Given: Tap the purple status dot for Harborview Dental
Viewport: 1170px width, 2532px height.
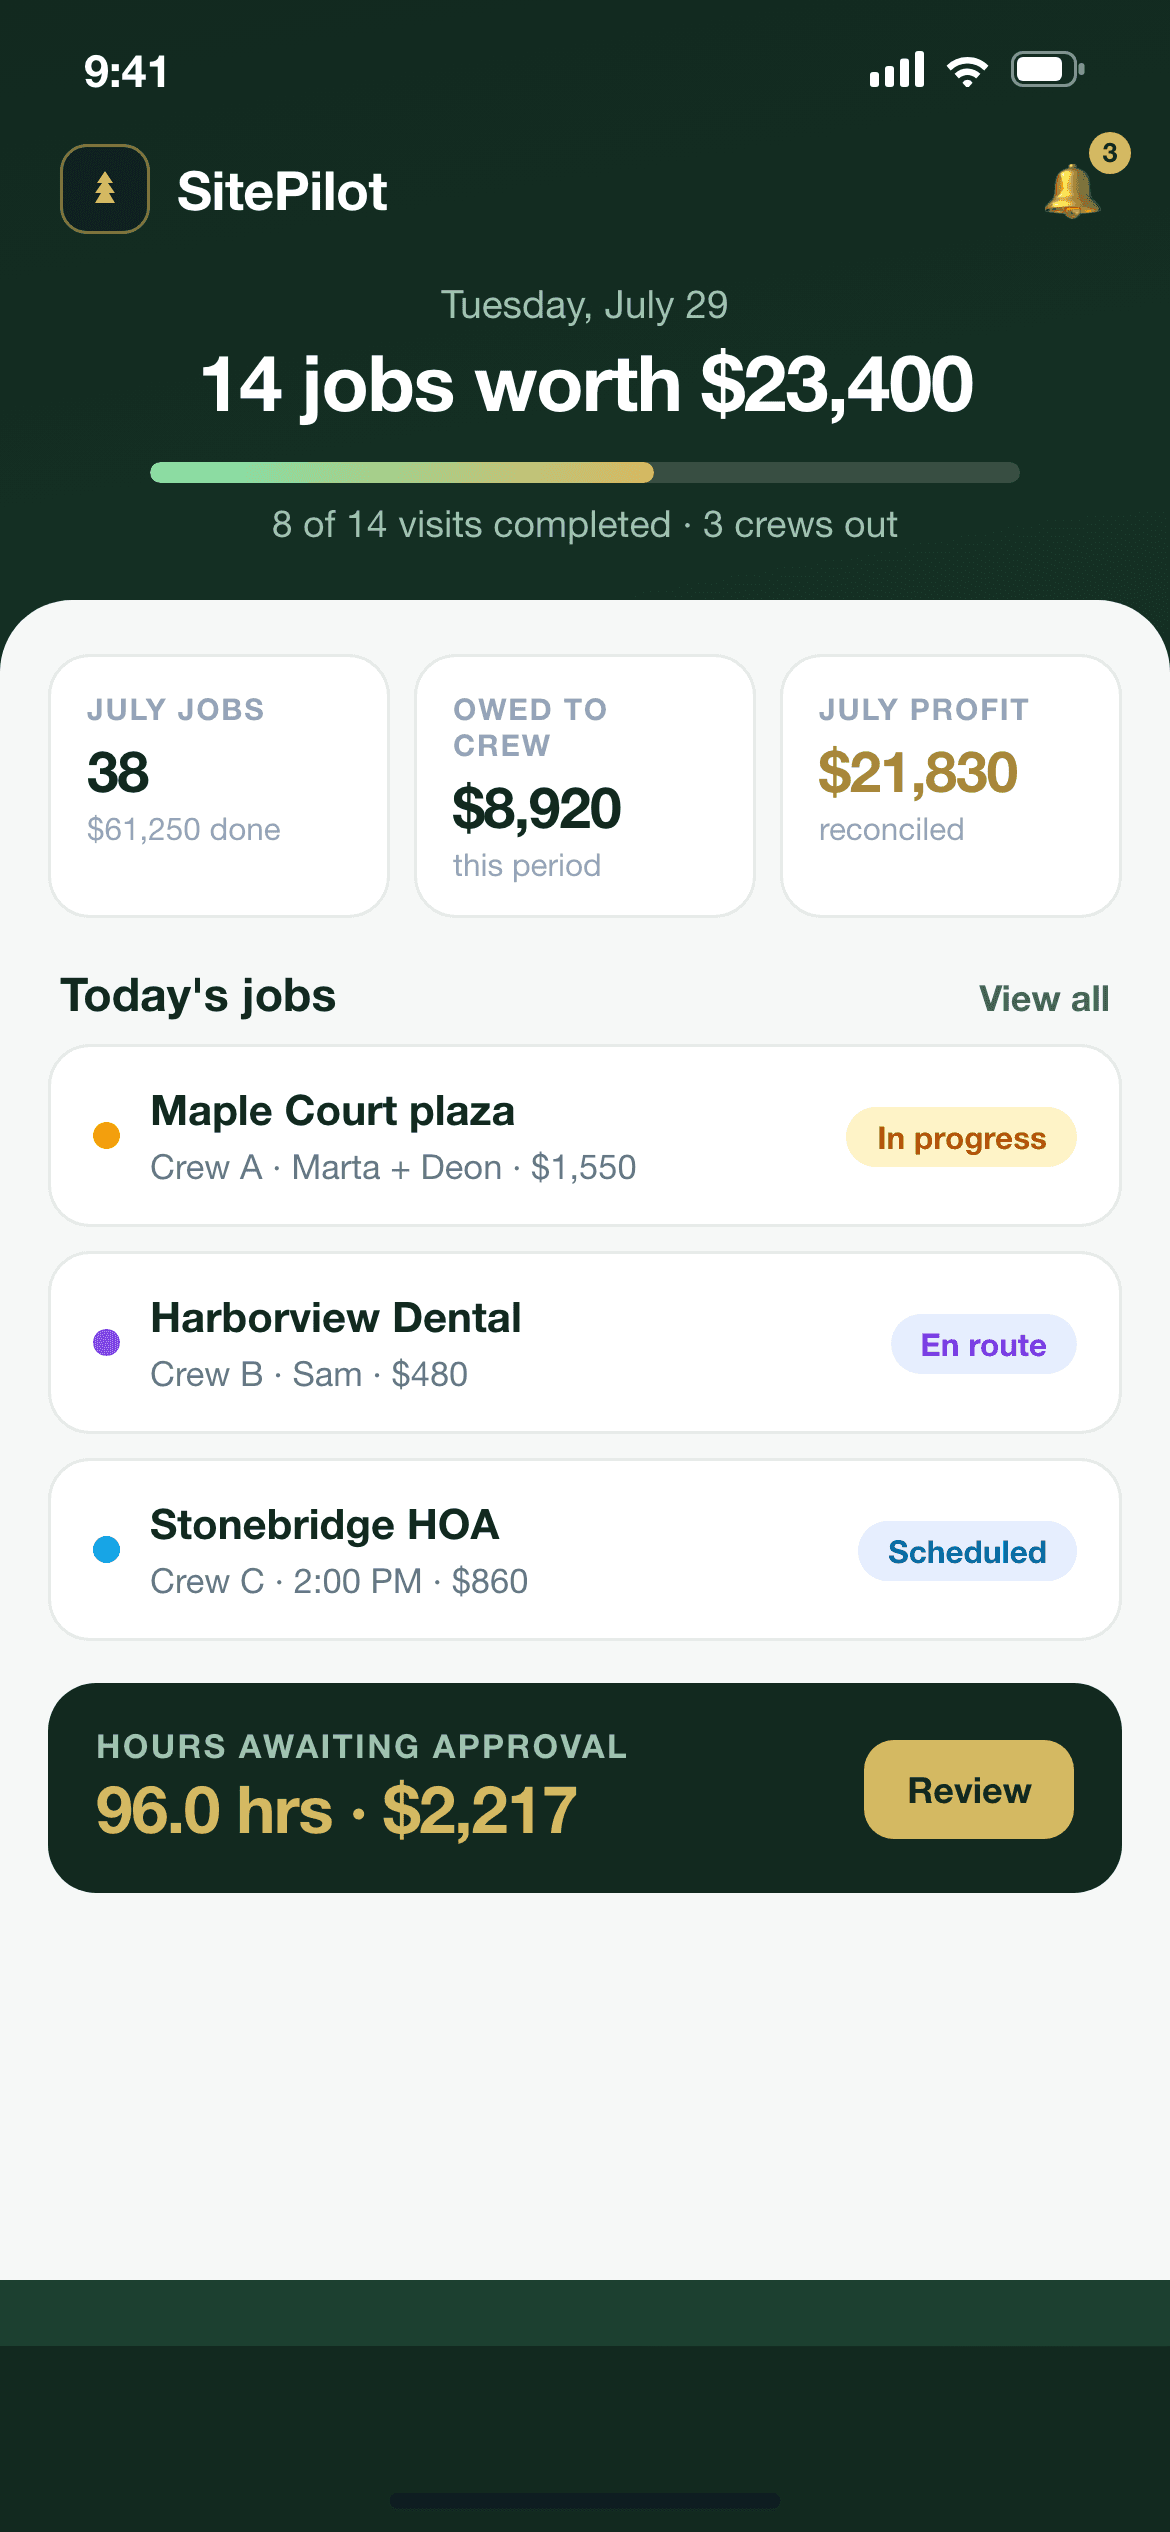Looking at the screenshot, I should (106, 1342).
